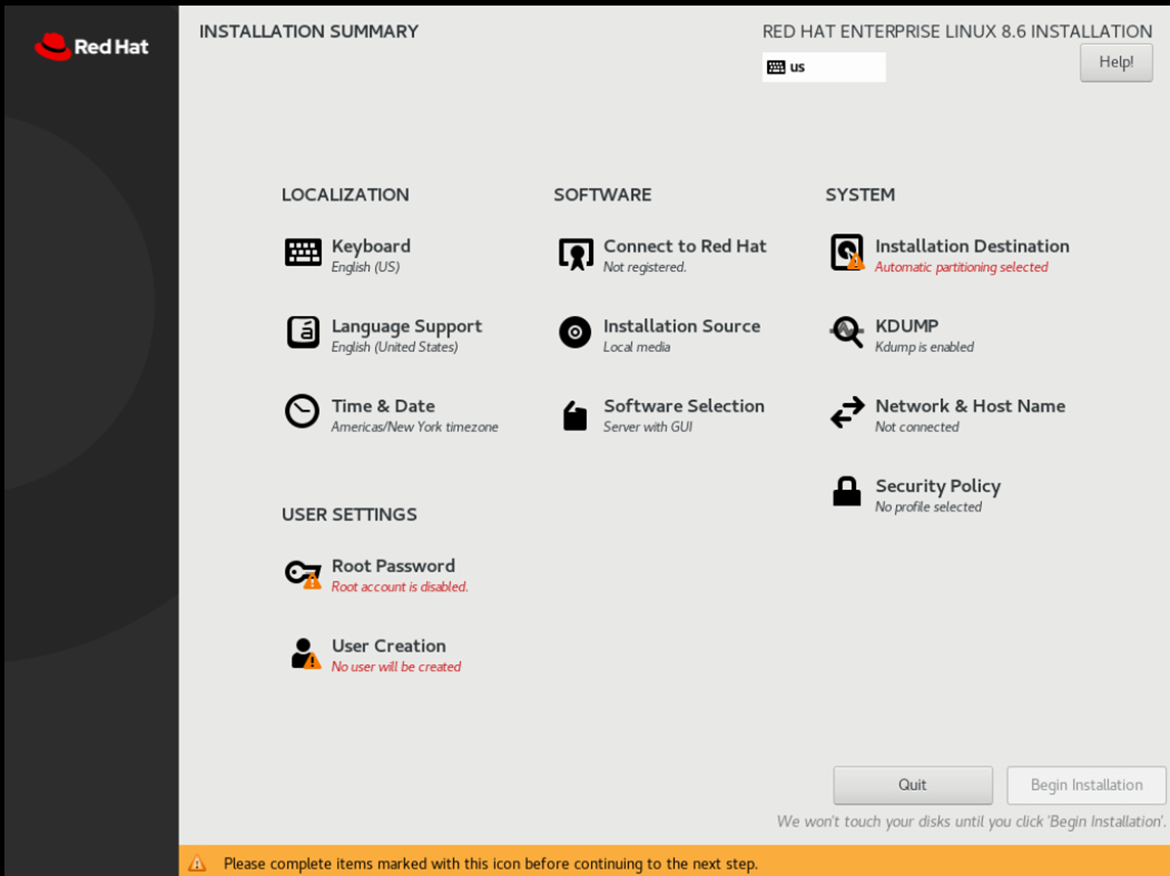Click the User Creation person icon

tap(305, 654)
